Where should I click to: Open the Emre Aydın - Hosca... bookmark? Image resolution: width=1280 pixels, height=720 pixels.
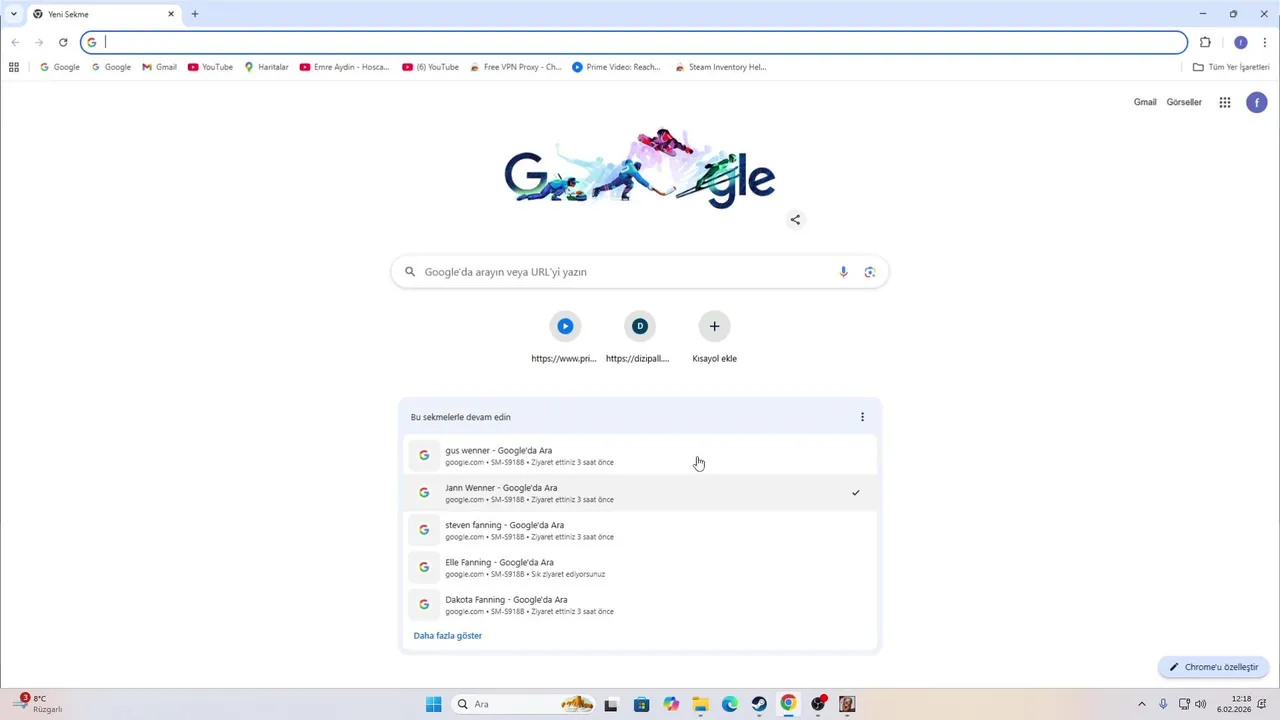tap(344, 67)
